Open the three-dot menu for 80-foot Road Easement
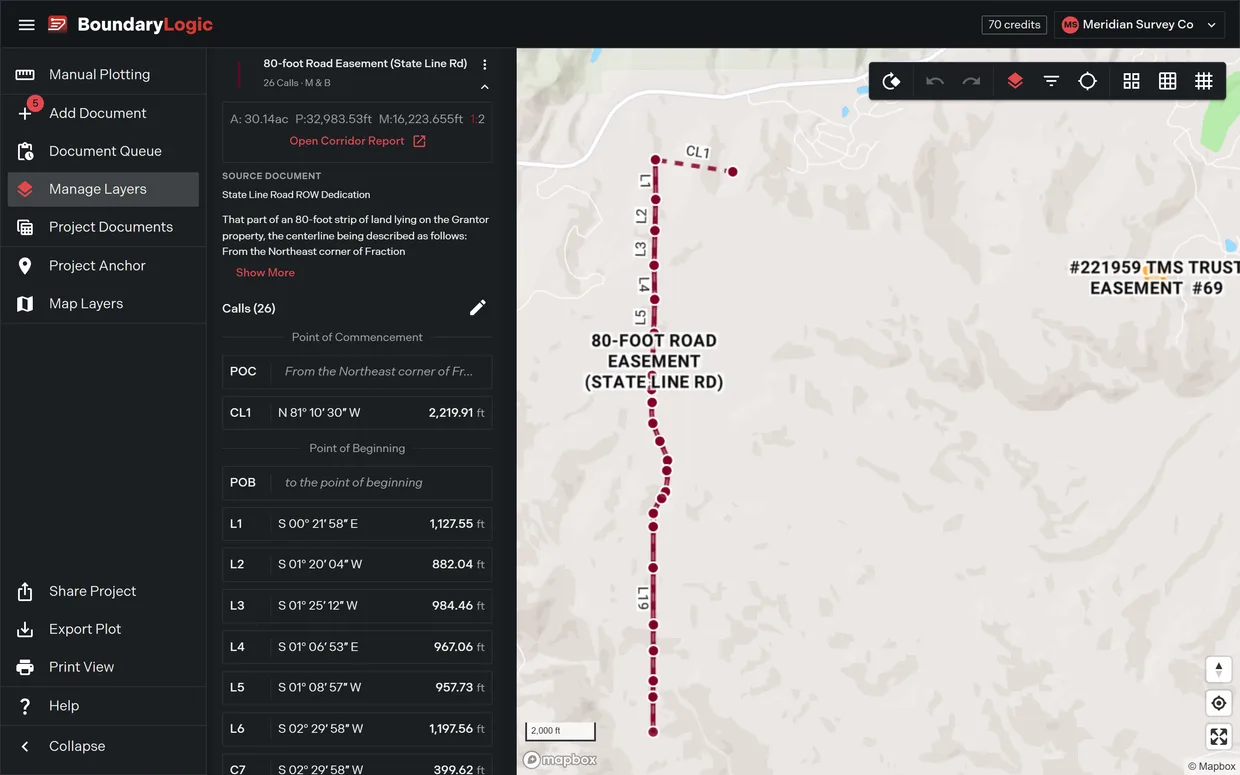The image size is (1240, 775). pyautogui.click(x=485, y=64)
